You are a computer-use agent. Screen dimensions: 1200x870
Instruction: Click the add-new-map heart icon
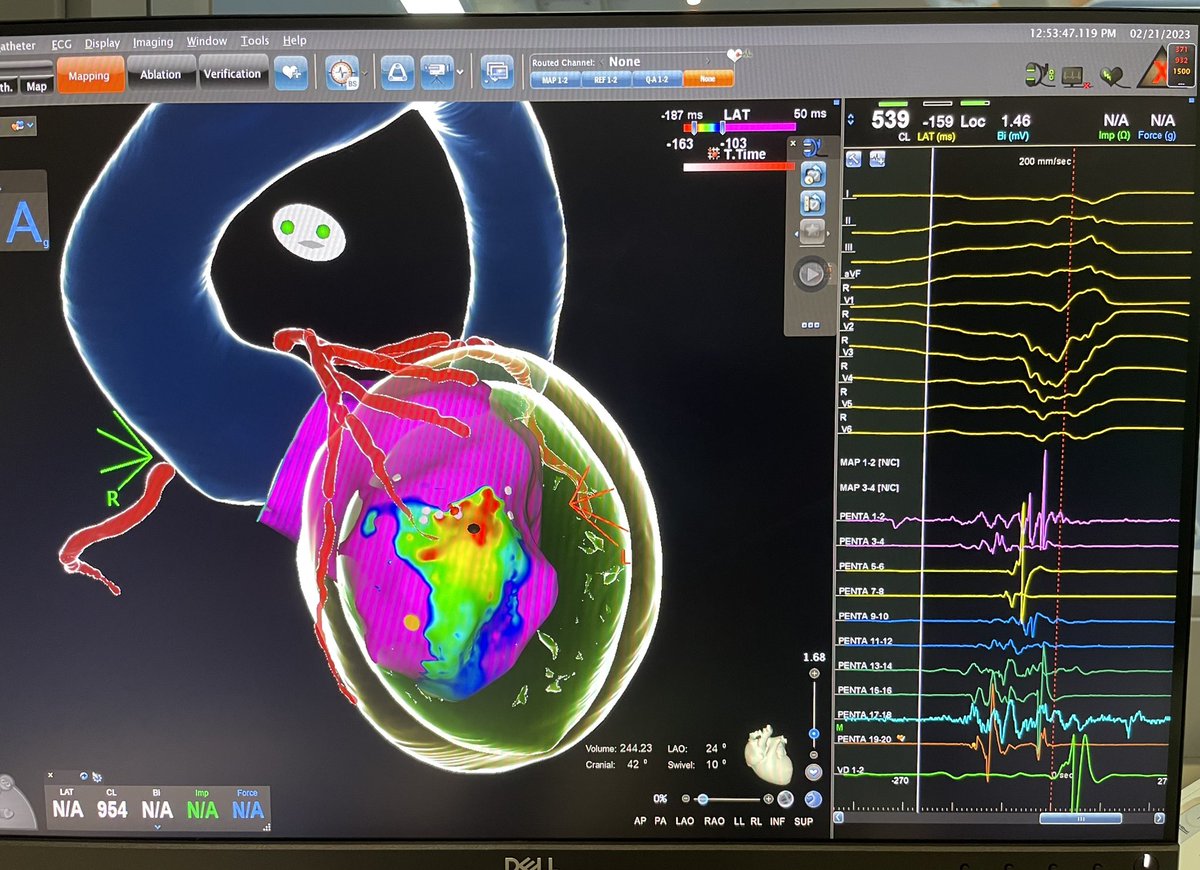tap(293, 73)
